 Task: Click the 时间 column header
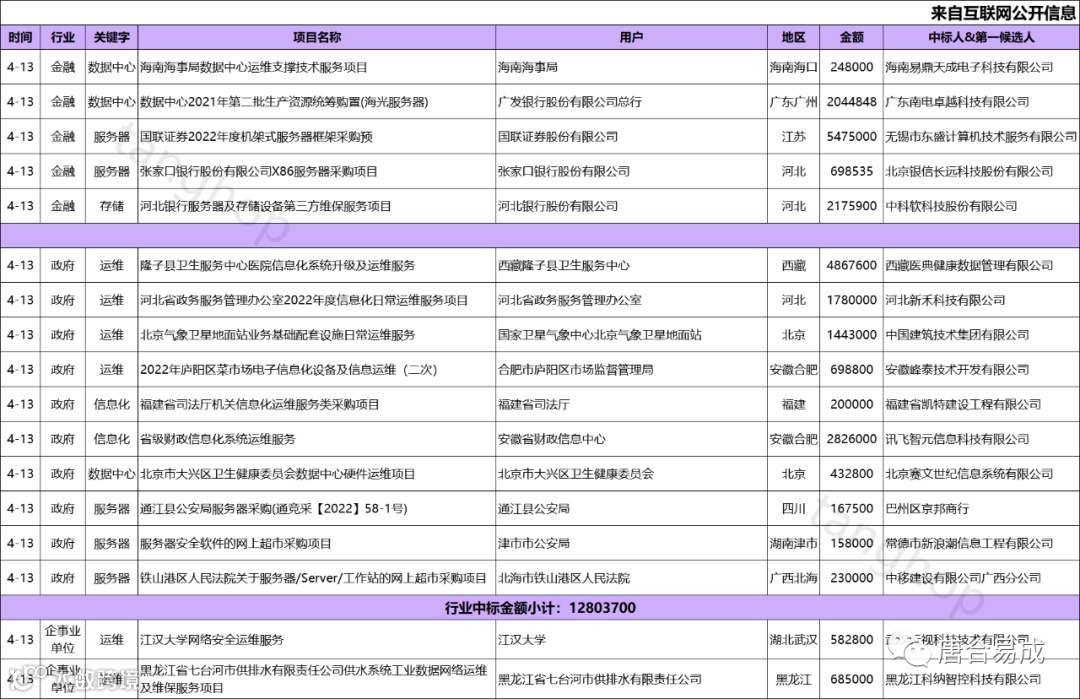pos(20,37)
